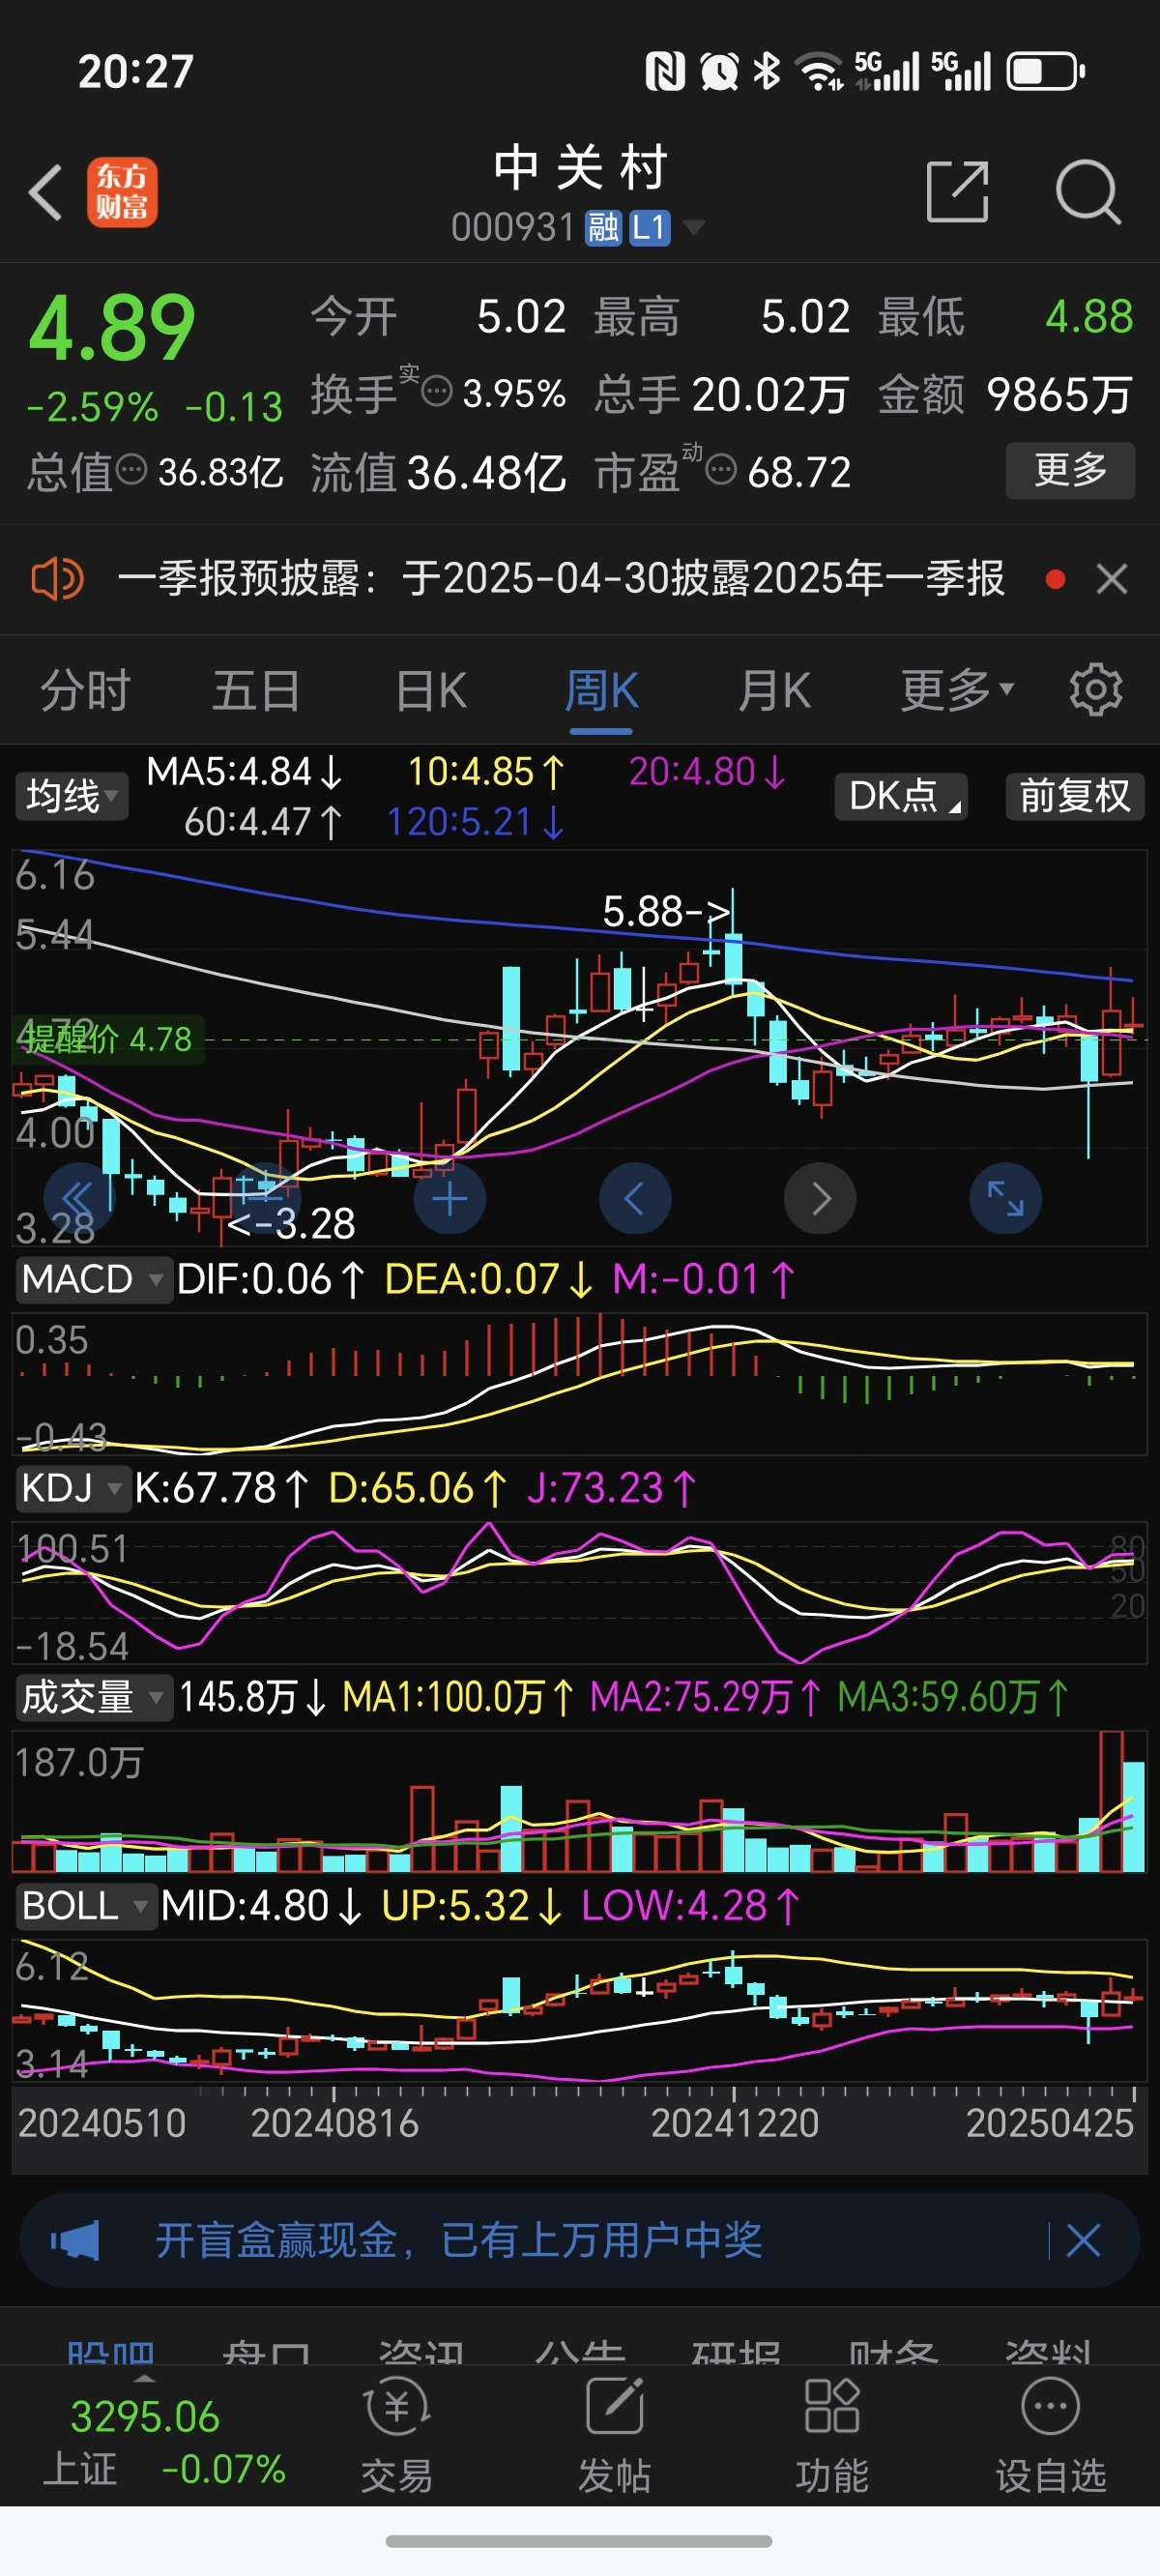Tap 120:5.21 moving average value
This screenshot has width=1160, height=2576.
pos(476,822)
